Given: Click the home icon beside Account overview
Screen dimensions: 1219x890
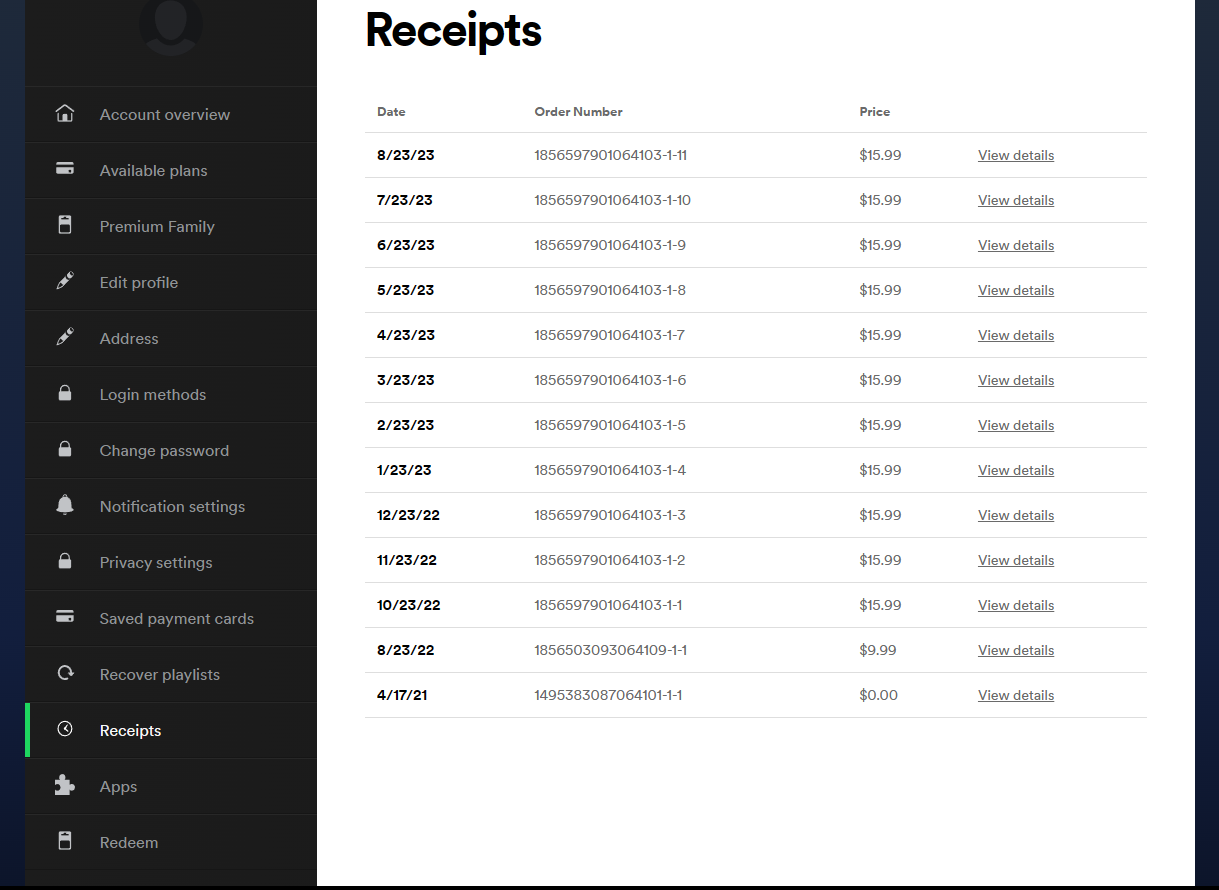Looking at the screenshot, I should 65,114.
